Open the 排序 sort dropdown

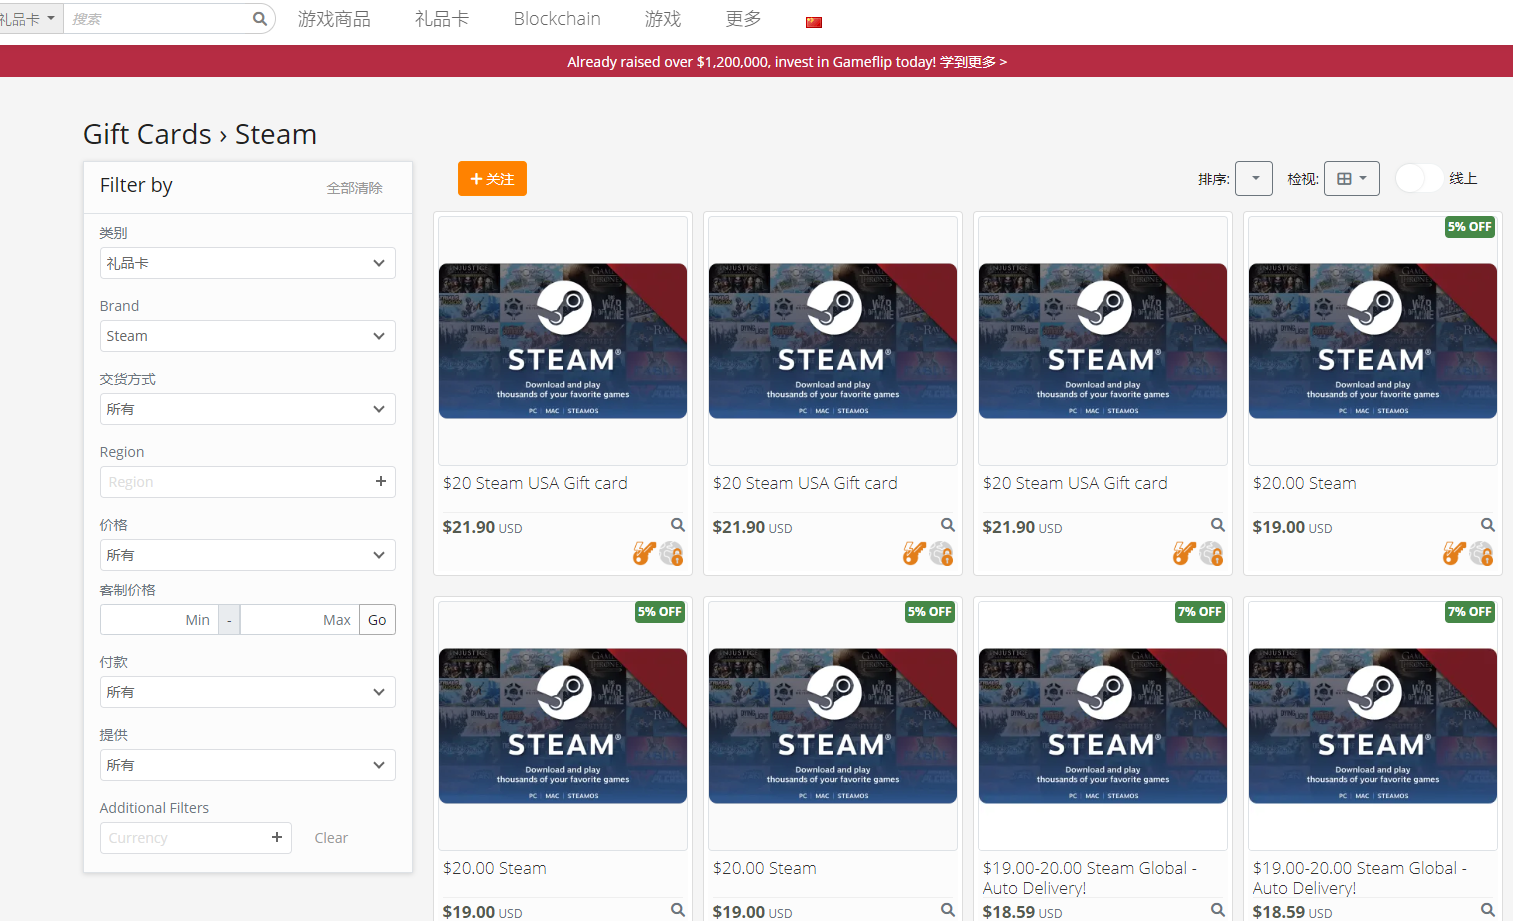[x=1254, y=179]
